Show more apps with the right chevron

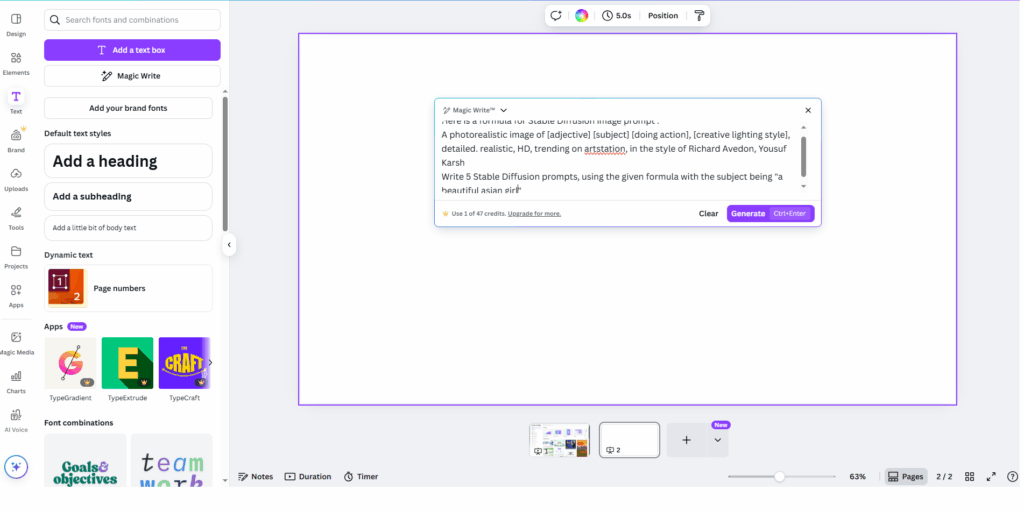210,363
